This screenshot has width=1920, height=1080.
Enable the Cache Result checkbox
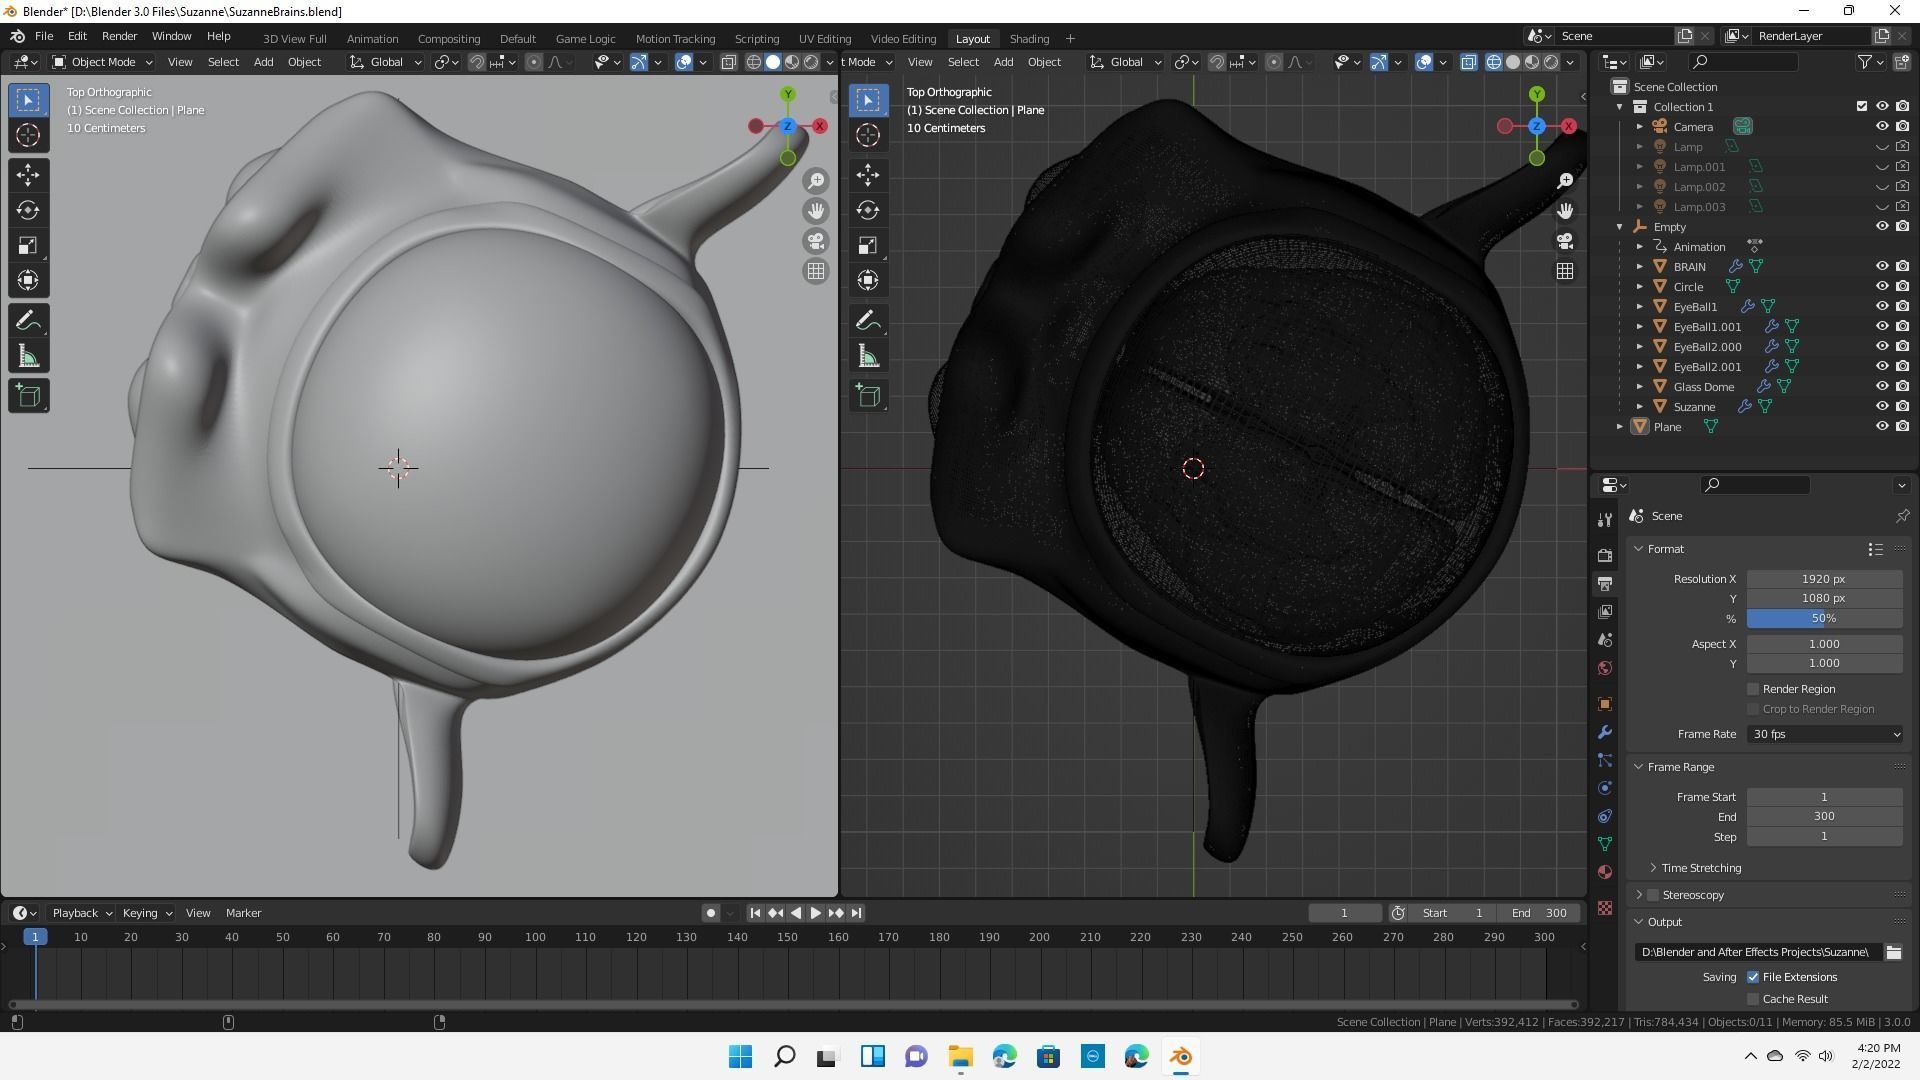[1753, 999]
